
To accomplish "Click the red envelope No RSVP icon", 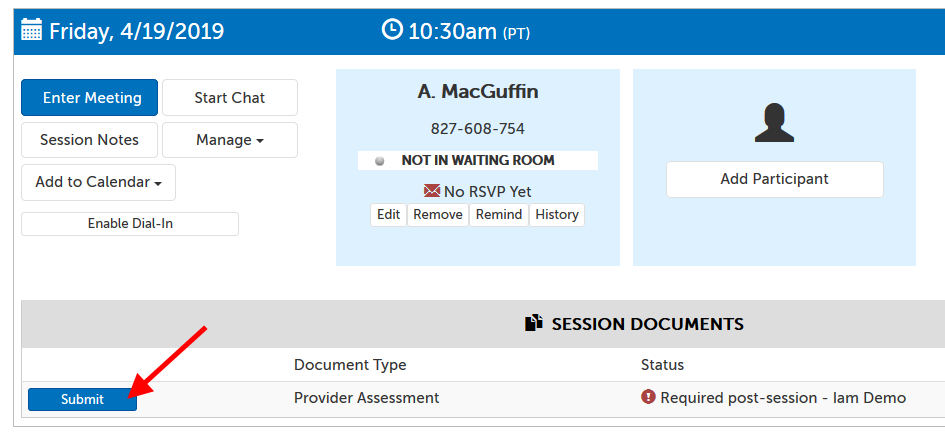I will click(x=432, y=191).
